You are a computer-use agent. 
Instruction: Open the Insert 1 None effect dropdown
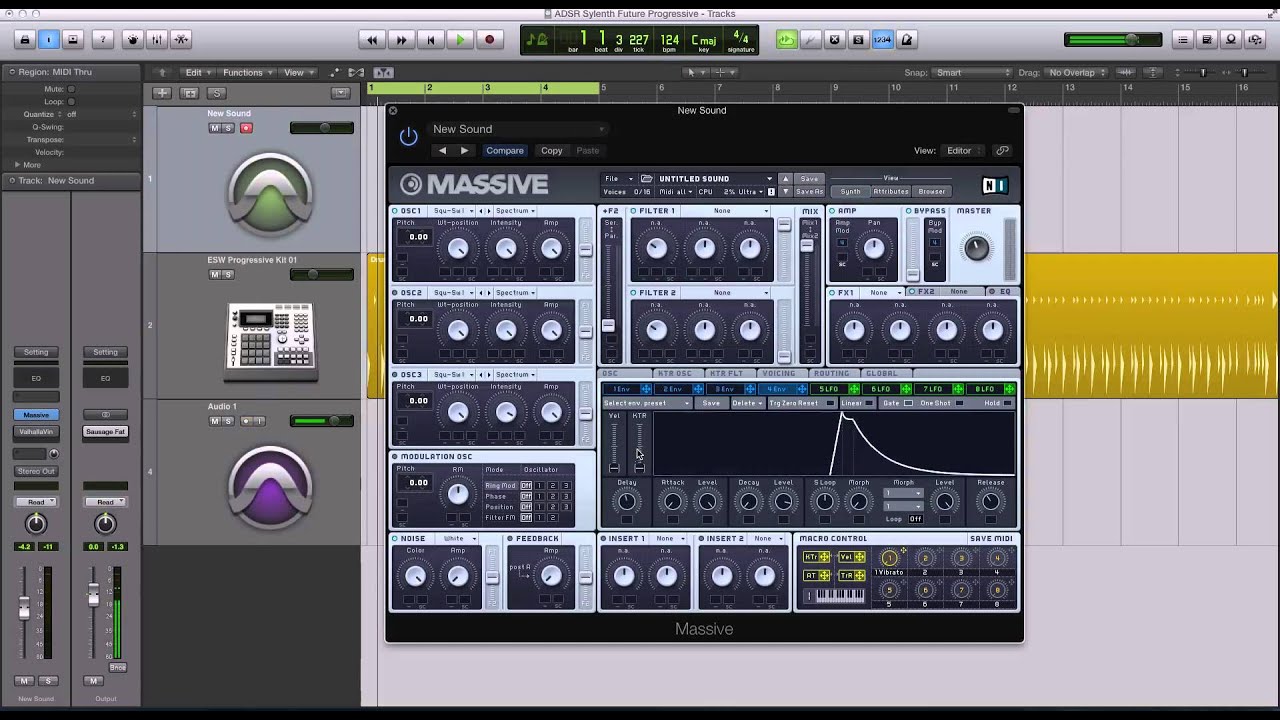pos(669,539)
